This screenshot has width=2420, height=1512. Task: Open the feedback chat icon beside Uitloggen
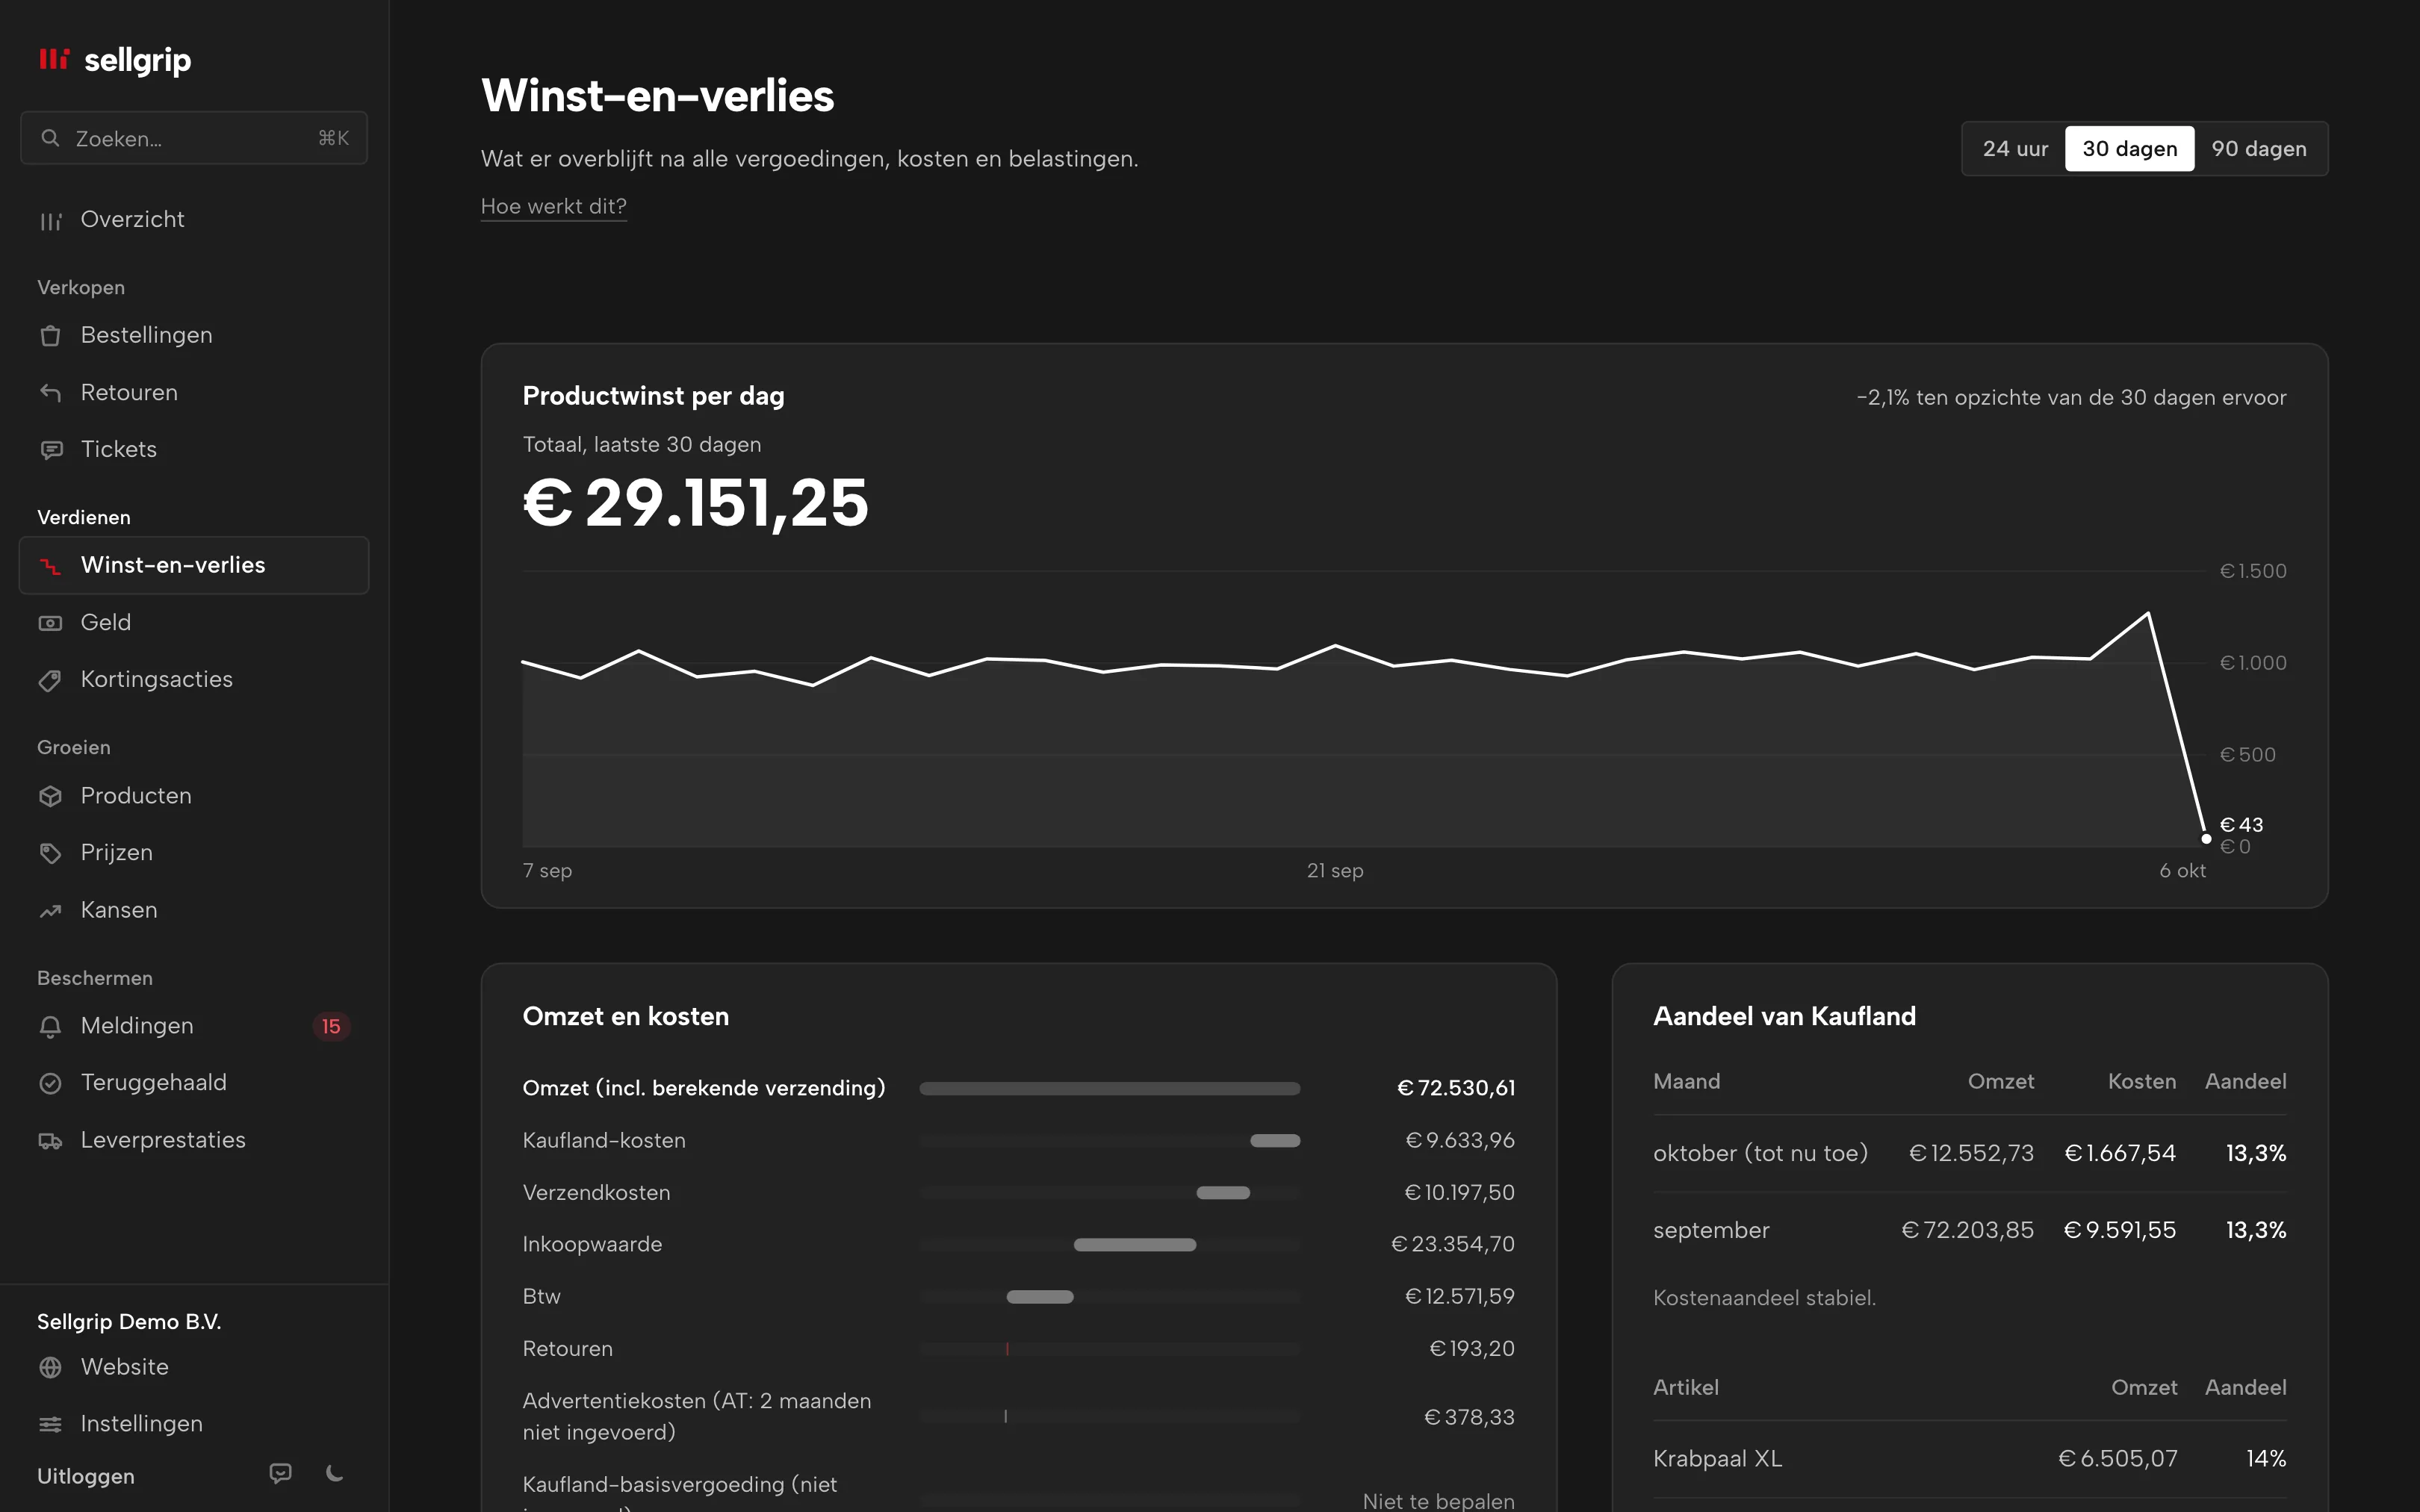(x=281, y=1473)
